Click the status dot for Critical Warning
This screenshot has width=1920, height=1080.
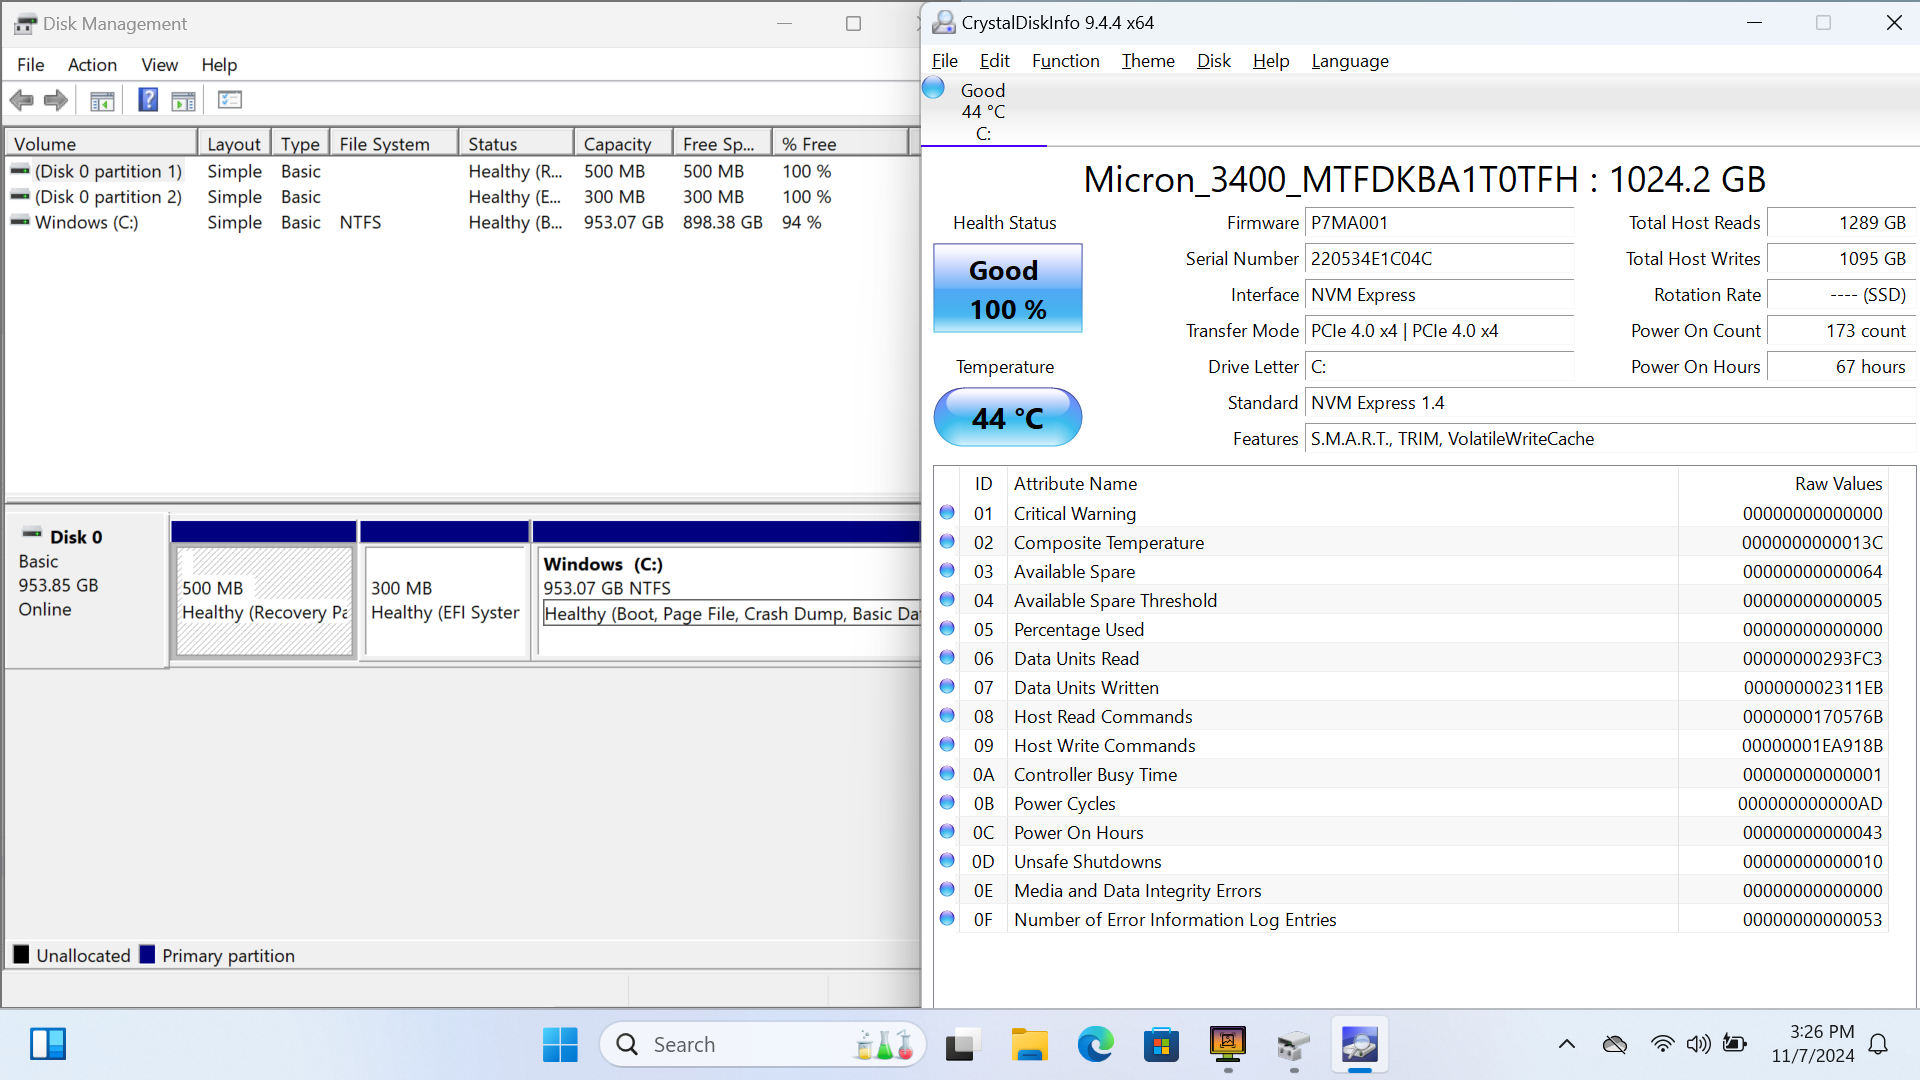[947, 513]
